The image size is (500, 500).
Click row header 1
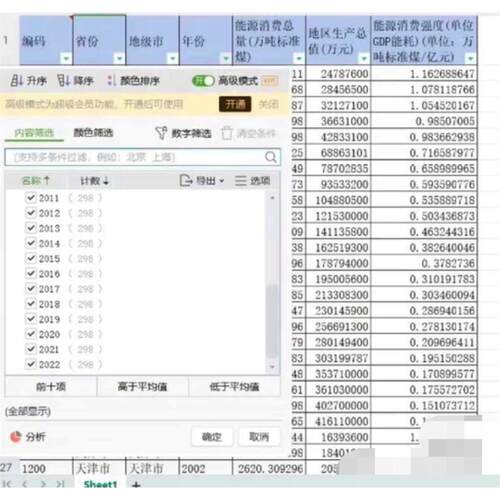click(x=6, y=41)
